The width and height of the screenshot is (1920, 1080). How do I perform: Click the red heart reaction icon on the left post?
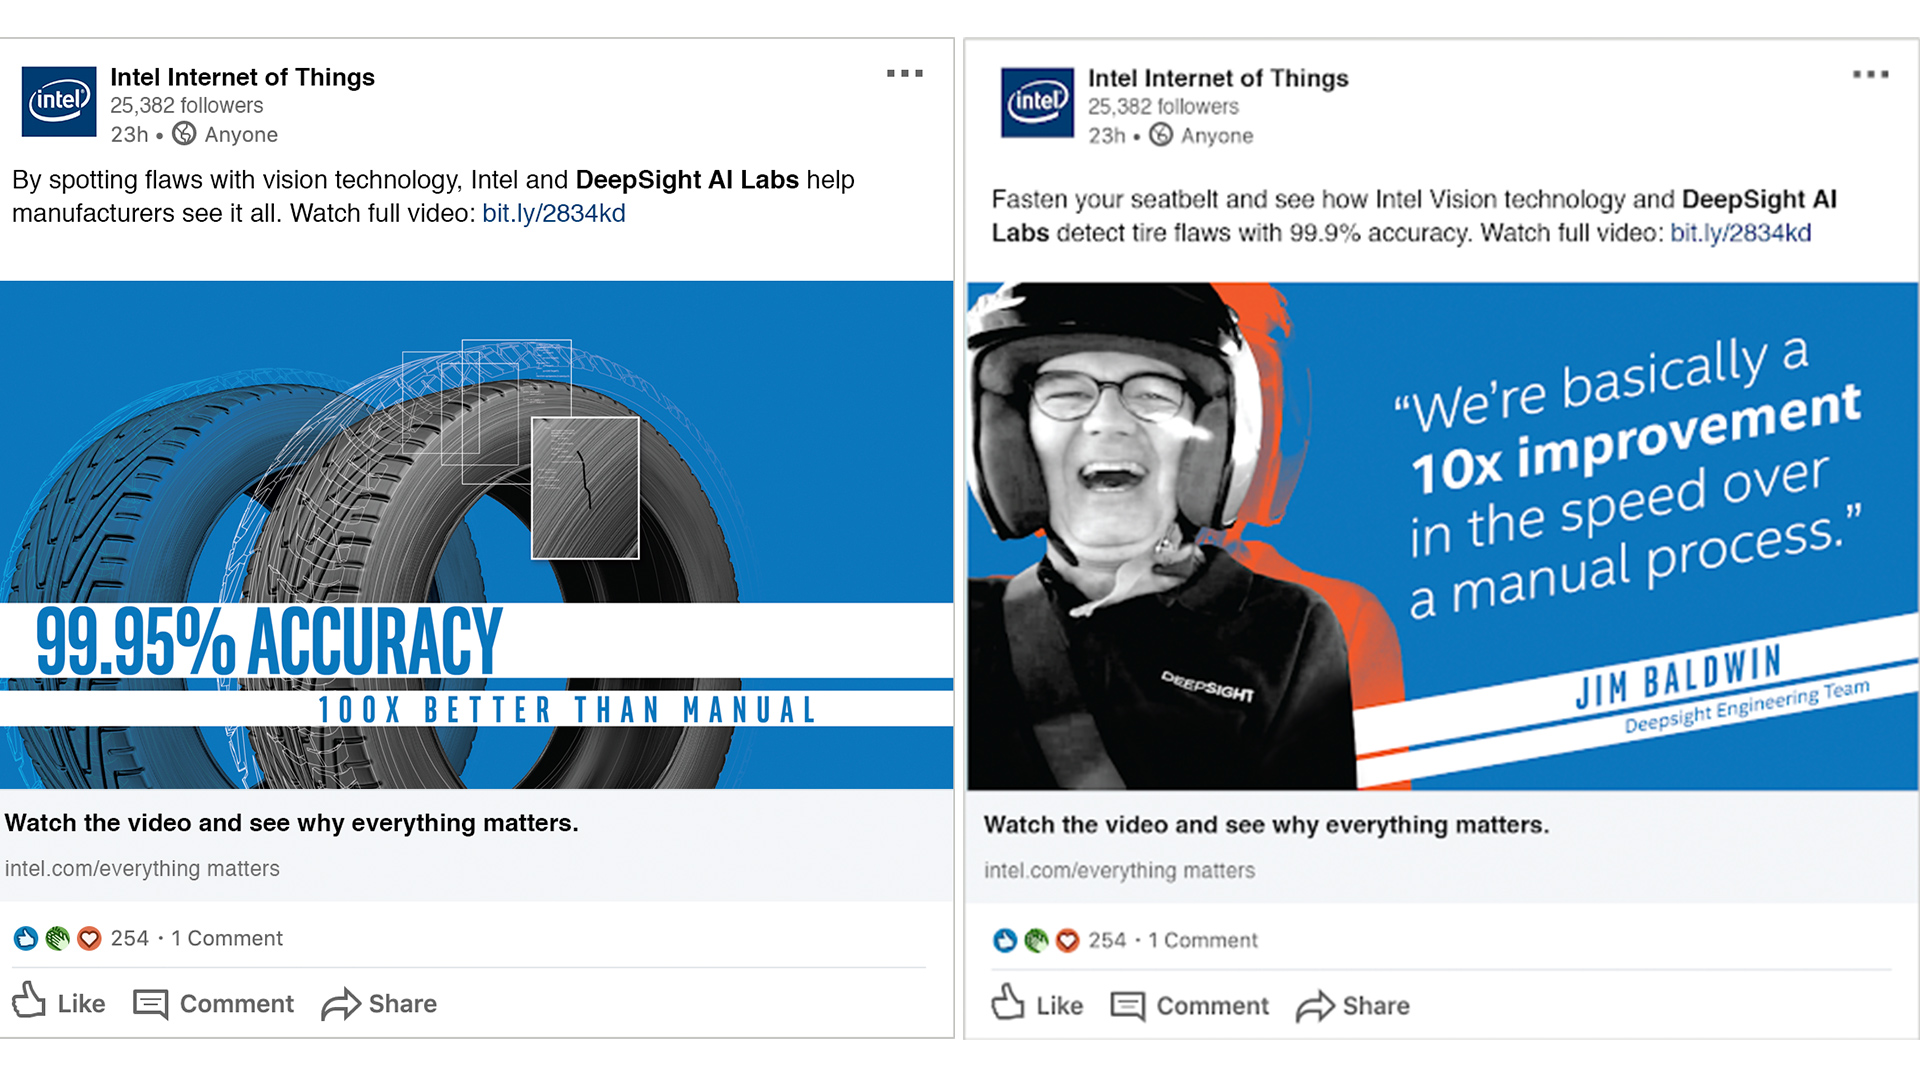(89, 938)
